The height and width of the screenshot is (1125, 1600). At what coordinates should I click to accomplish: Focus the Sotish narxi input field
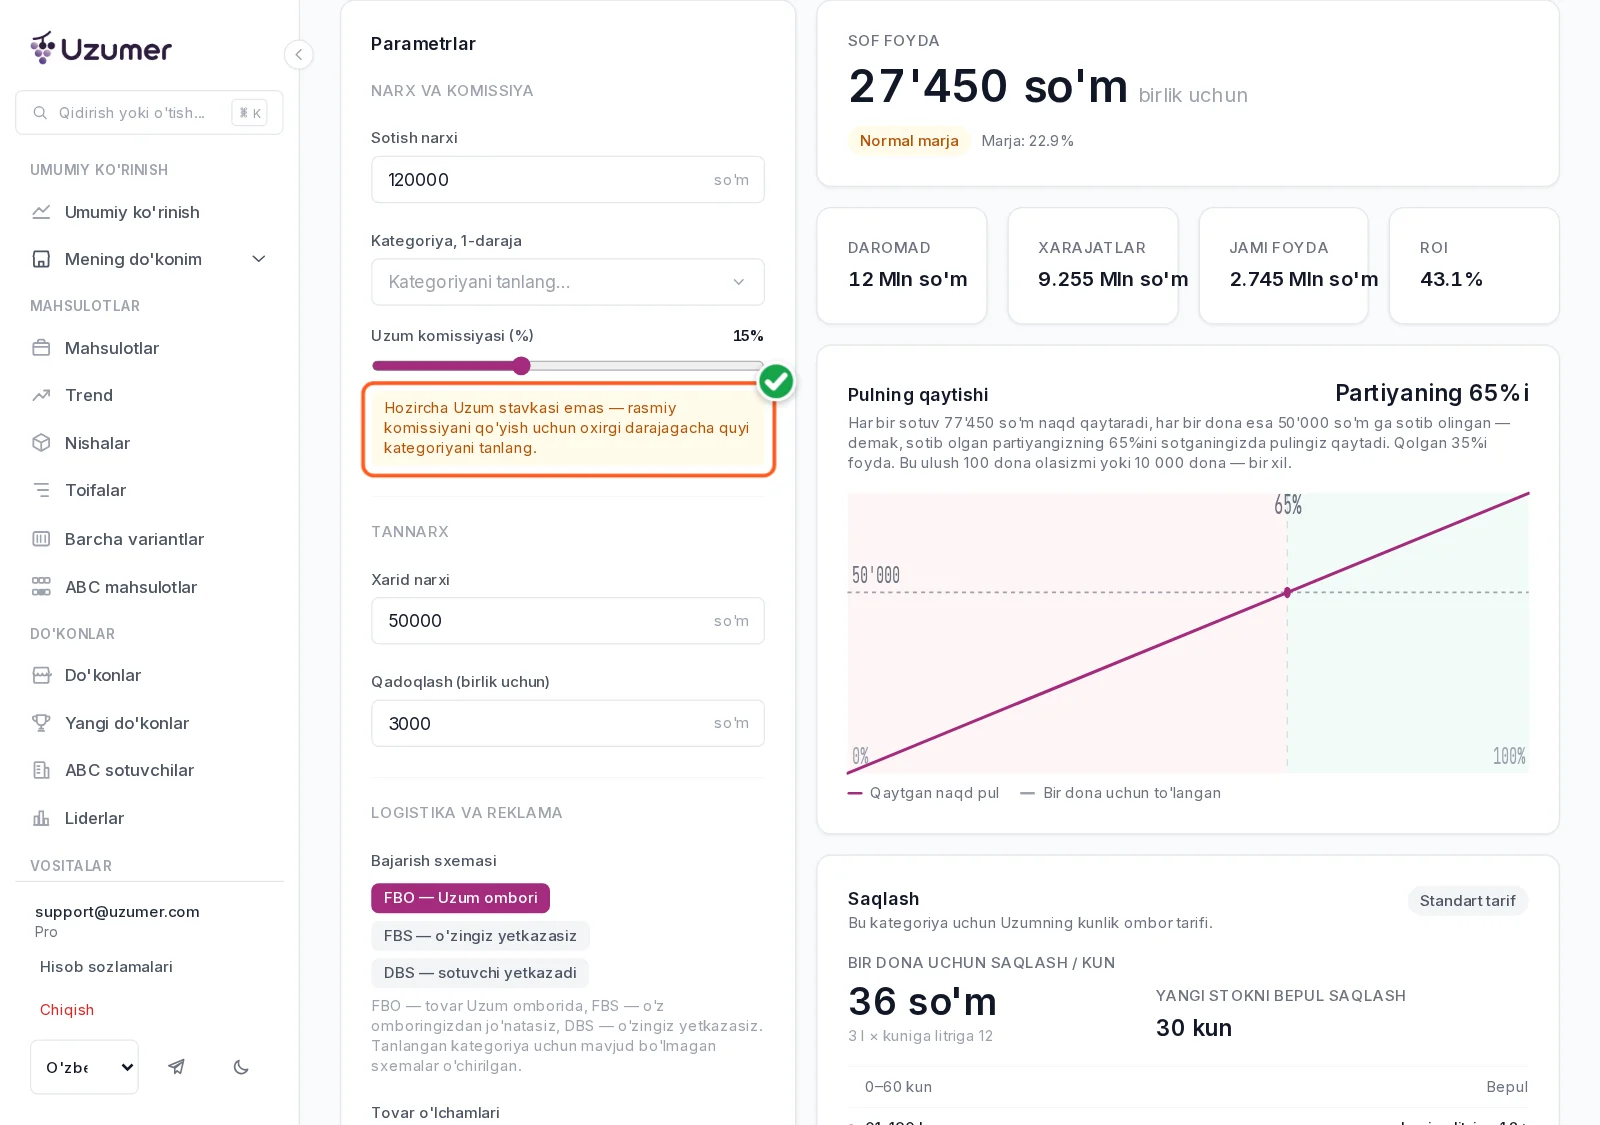pos(568,180)
